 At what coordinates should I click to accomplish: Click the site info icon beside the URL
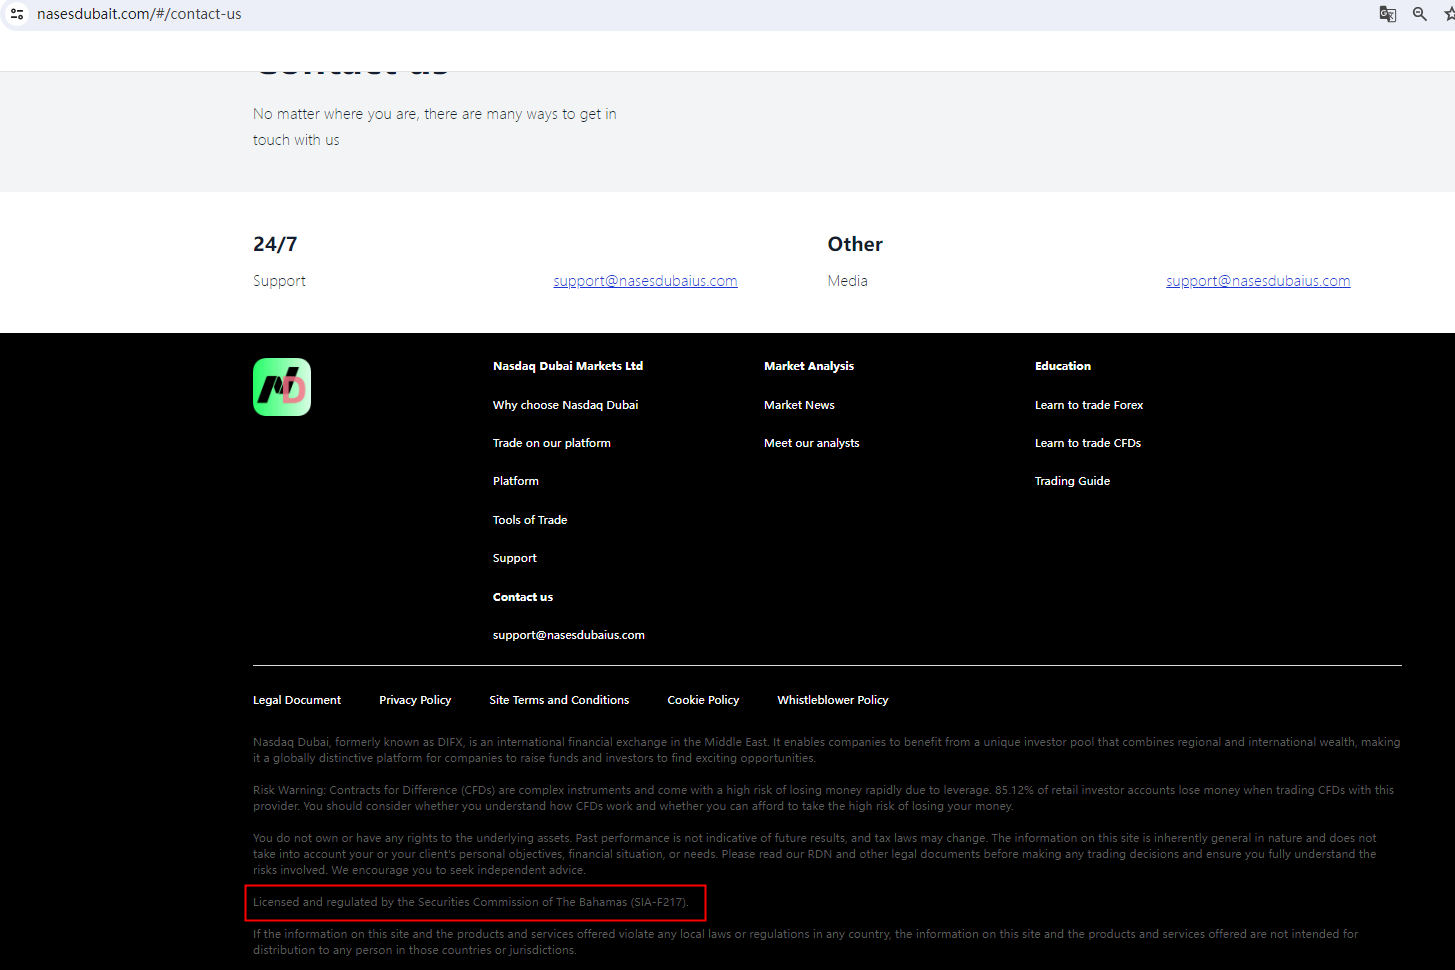pyautogui.click(x=17, y=14)
